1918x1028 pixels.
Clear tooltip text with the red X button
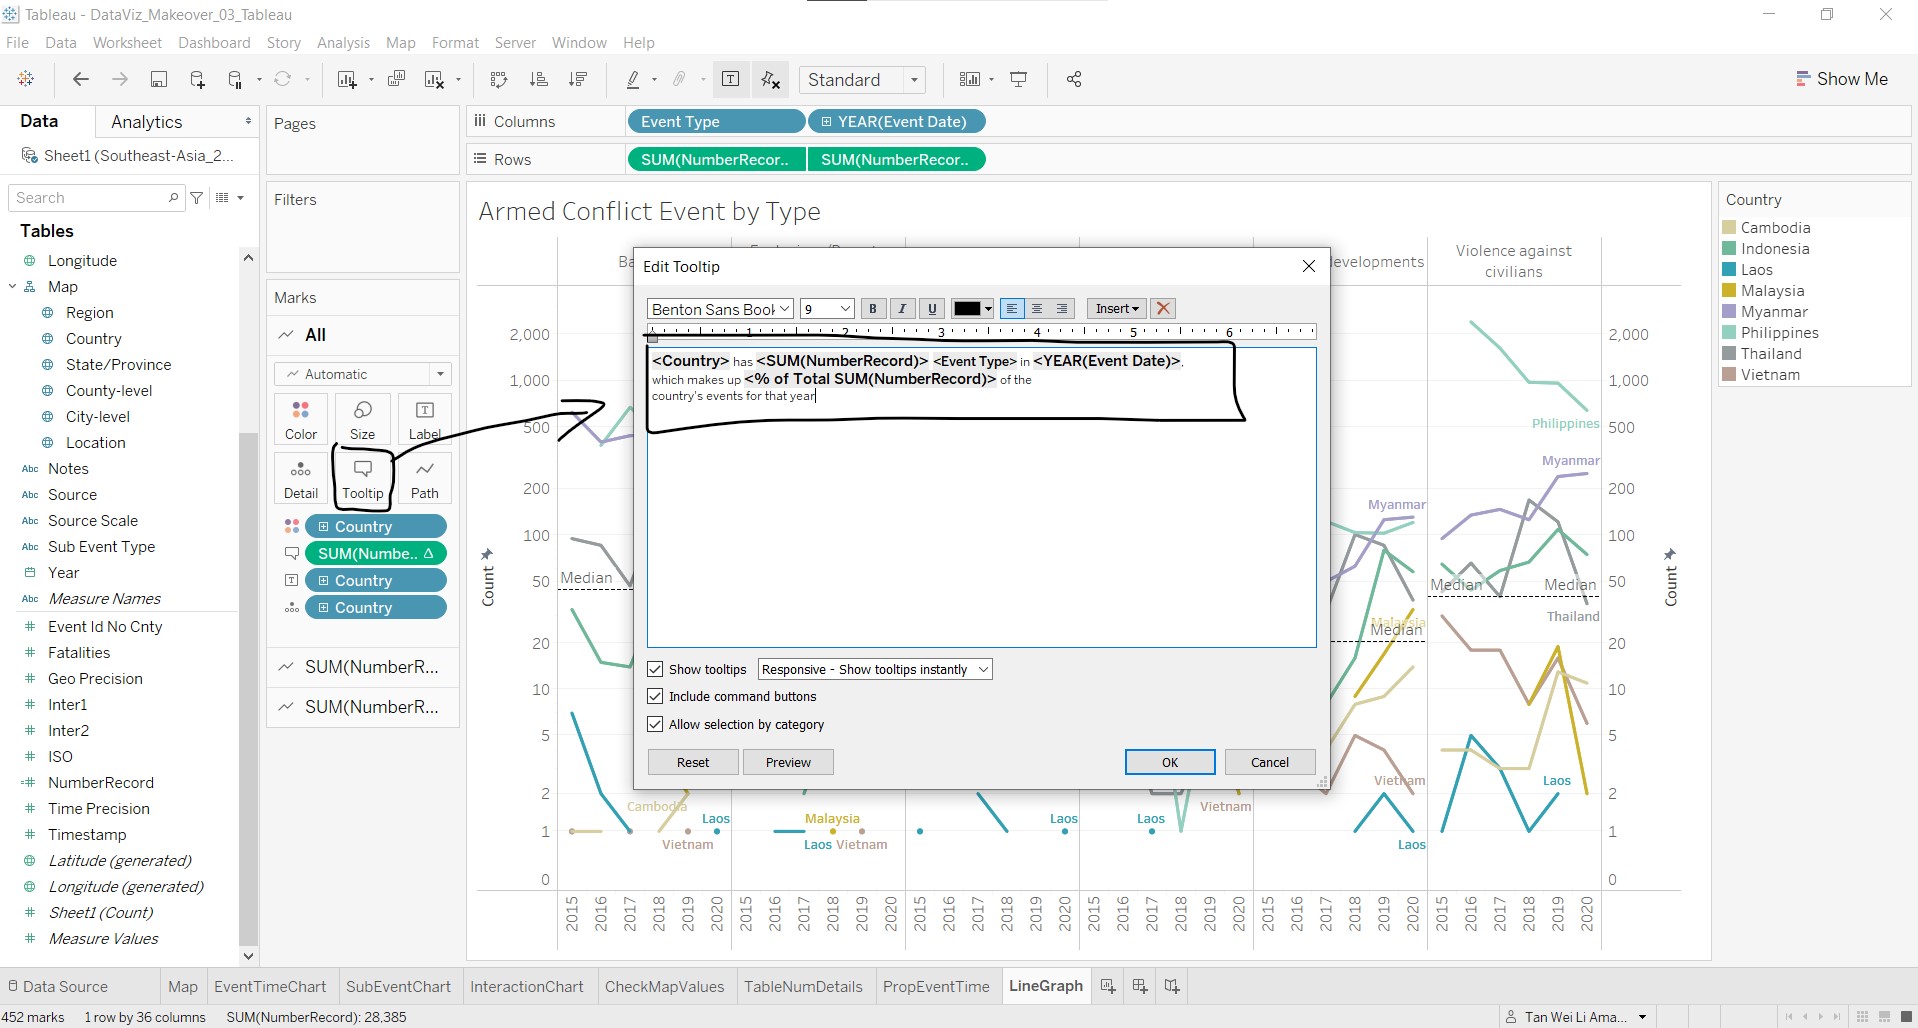pyautogui.click(x=1162, y=309)
